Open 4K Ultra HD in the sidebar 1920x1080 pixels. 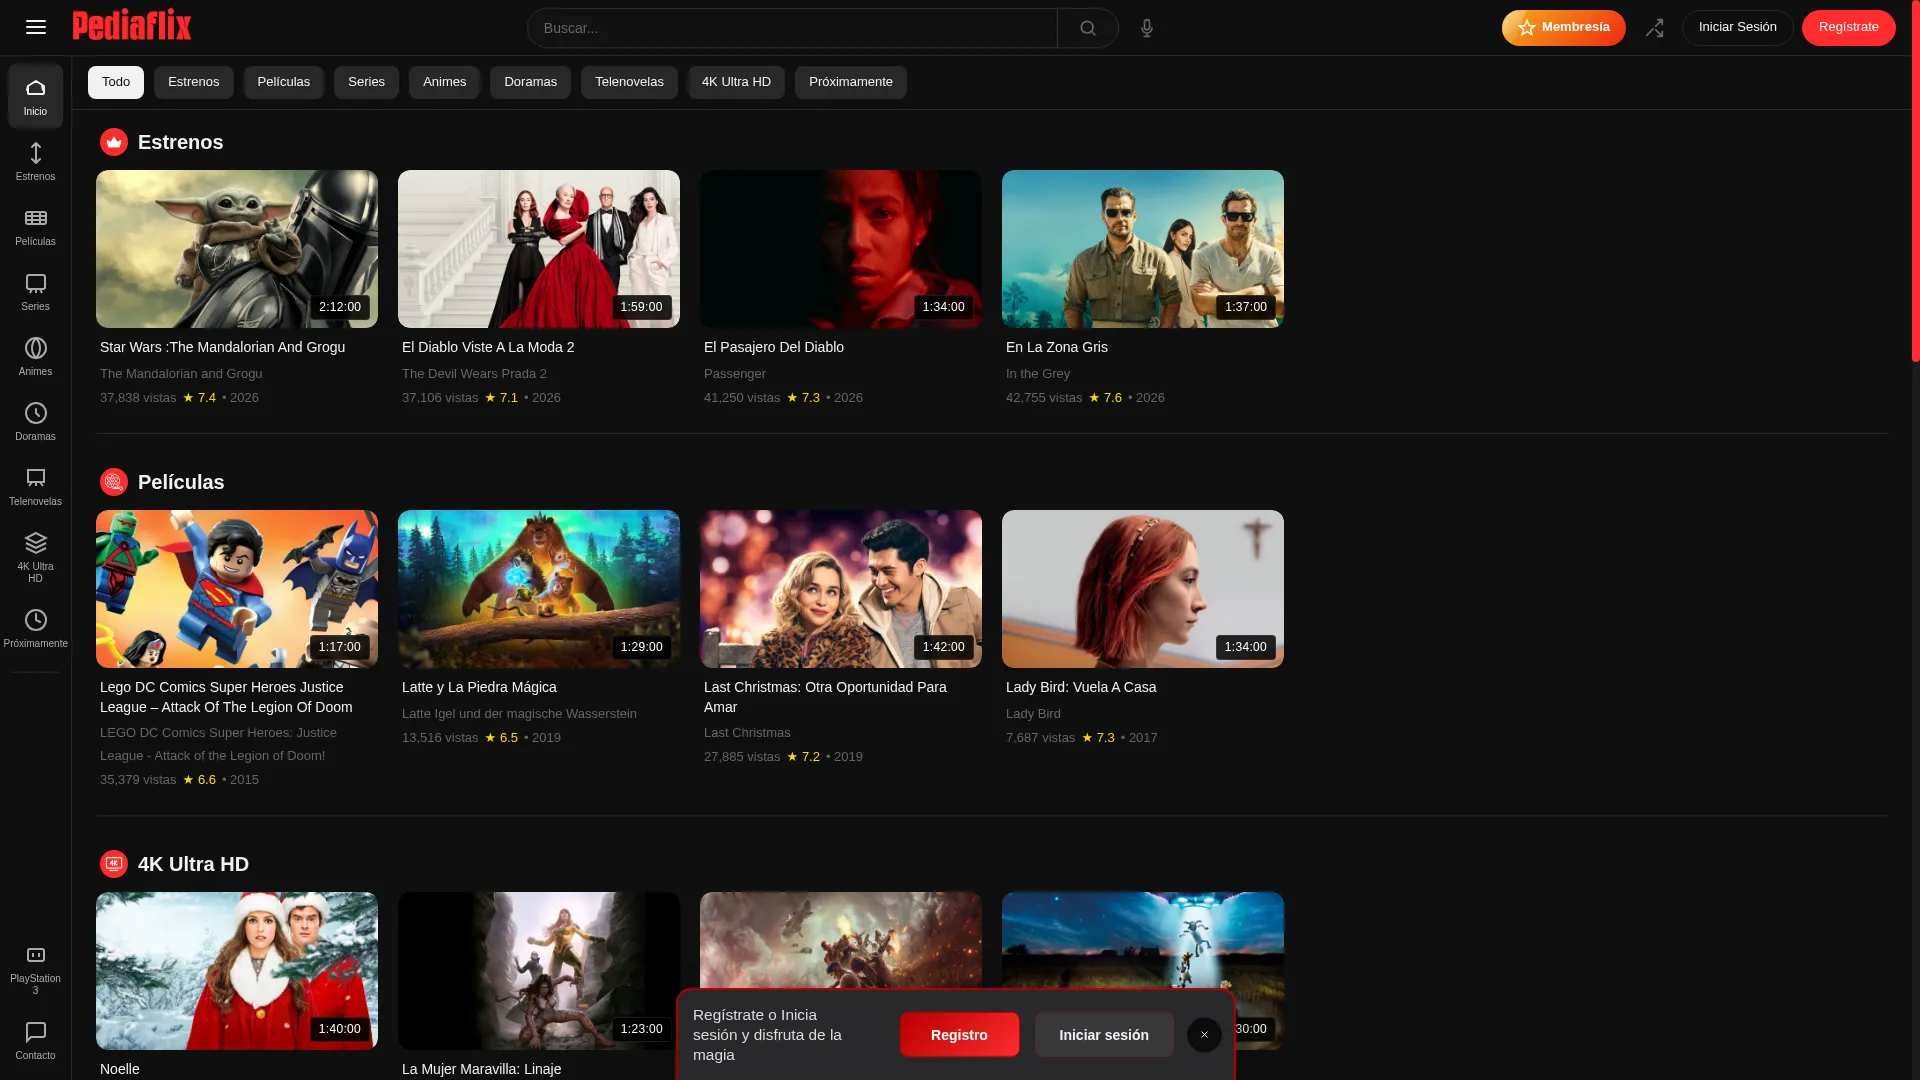coord(35,557)
